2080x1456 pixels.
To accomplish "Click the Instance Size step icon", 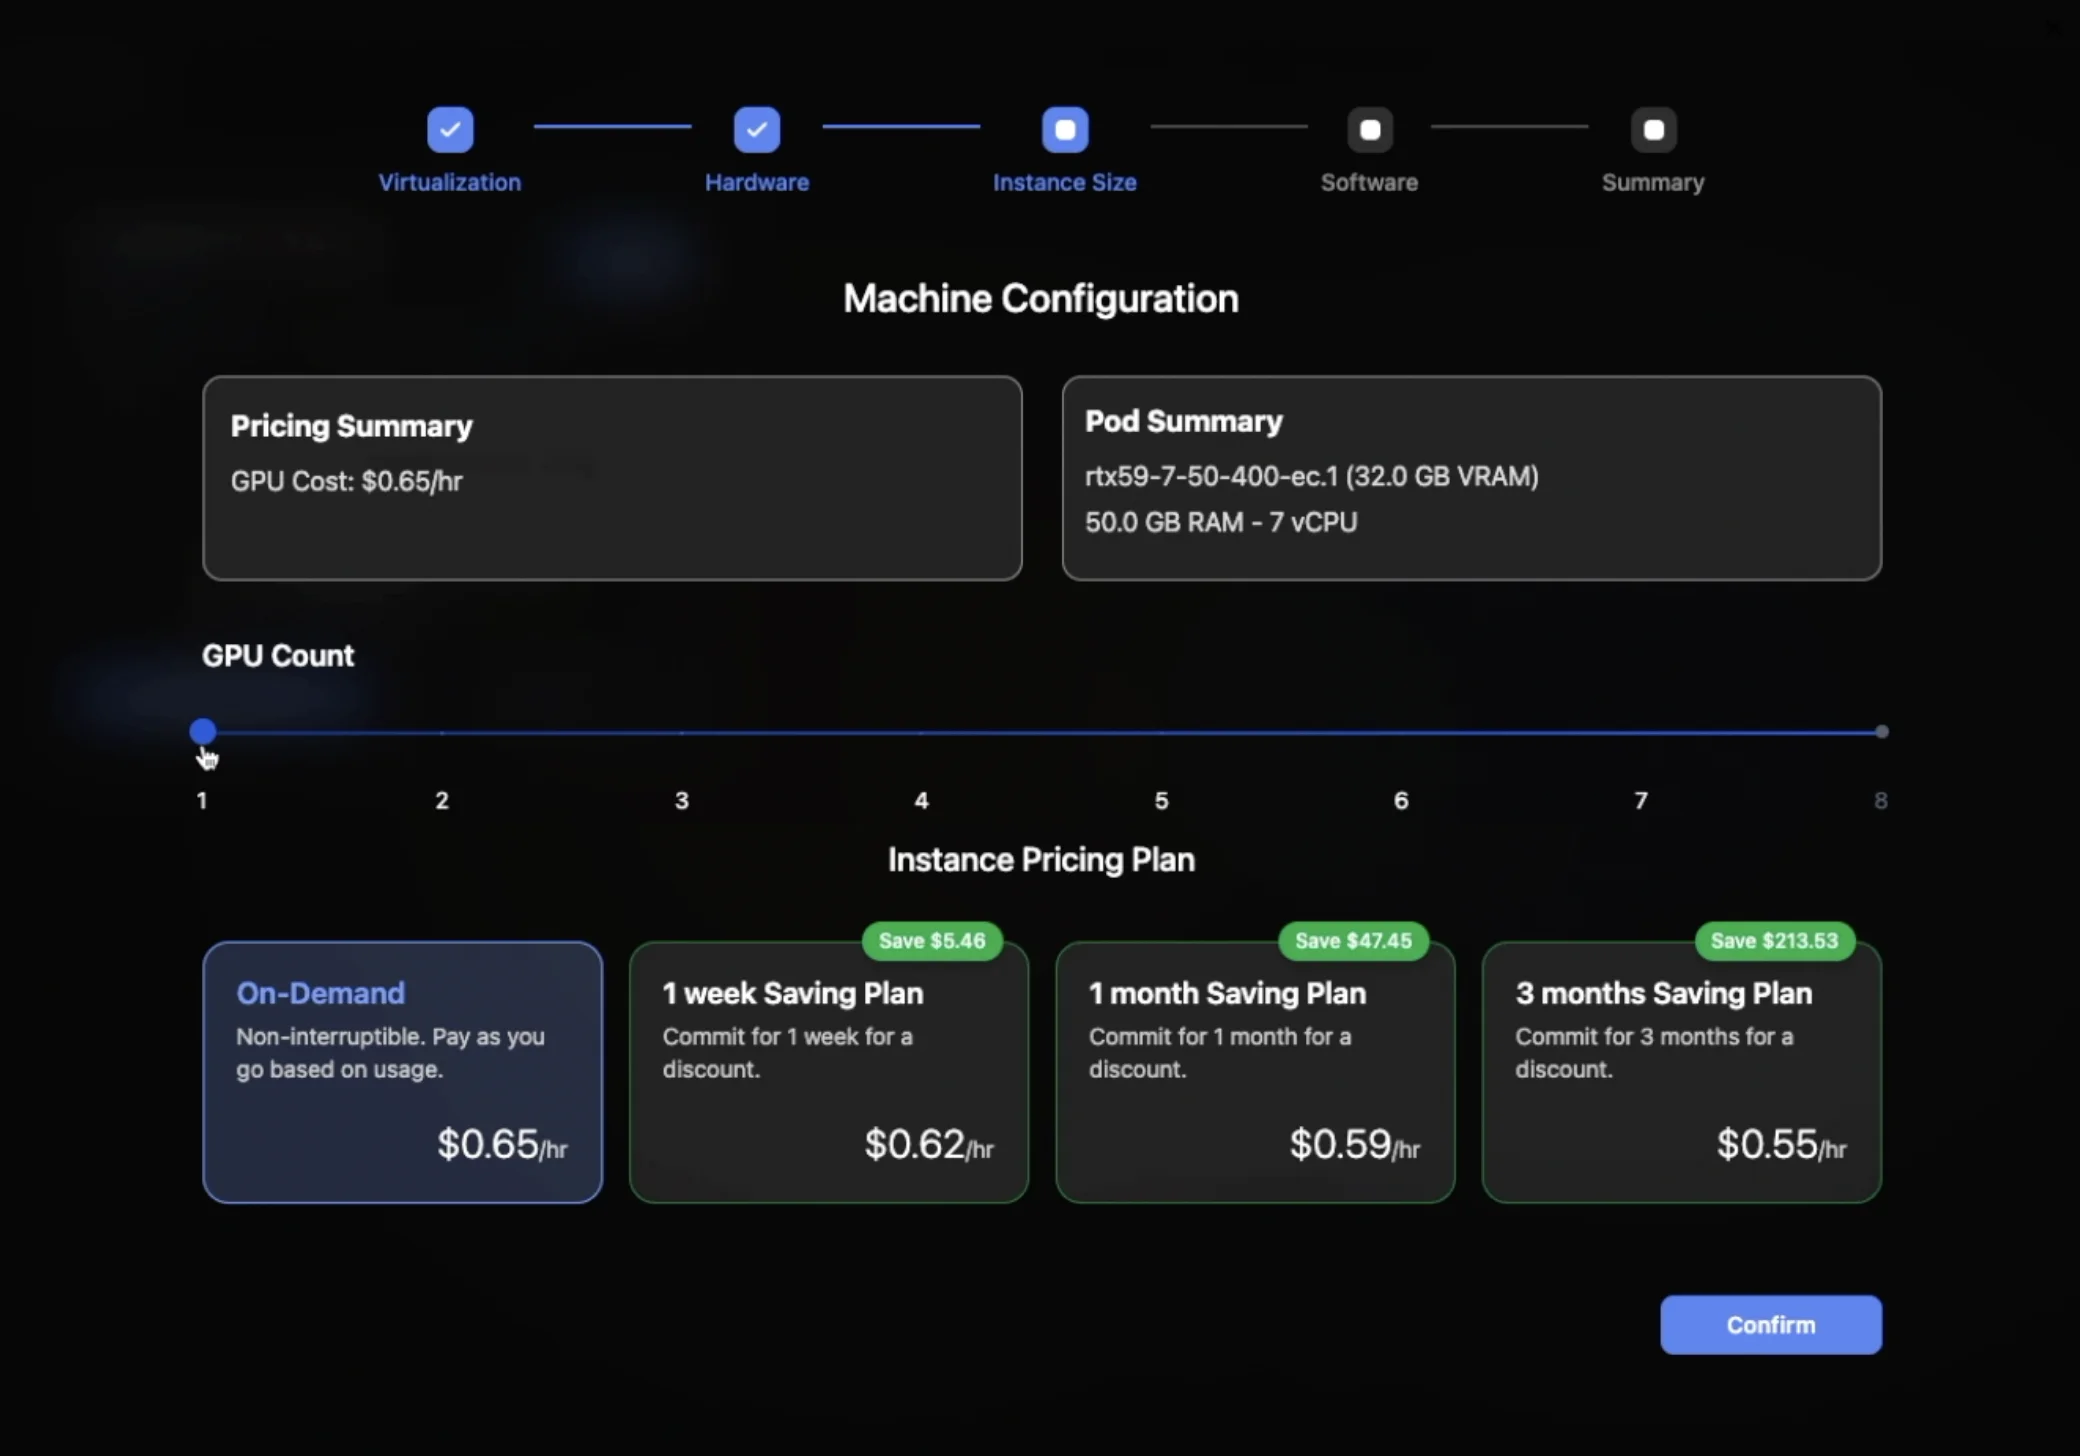I will coord(1064,130).
